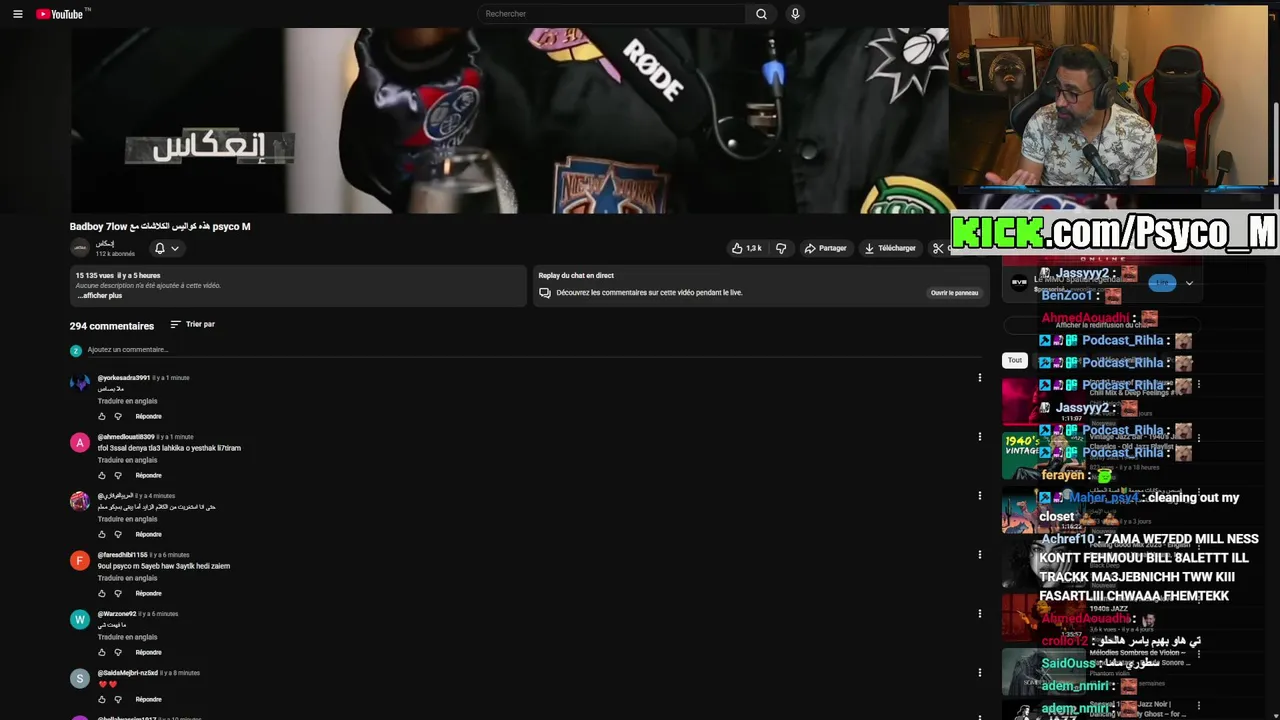Open options menu for @faresdhibi1155 comment
The image size is (1280, 720).
tap(980, 555)
